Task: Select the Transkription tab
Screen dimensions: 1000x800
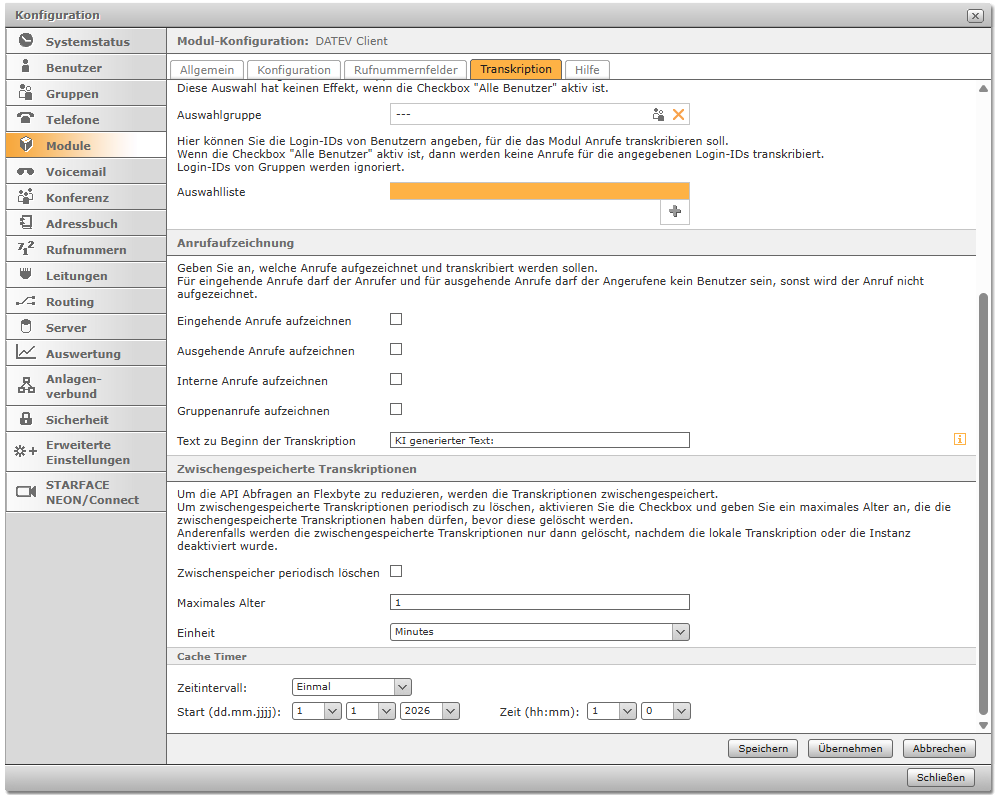Action: click(516, 69)
